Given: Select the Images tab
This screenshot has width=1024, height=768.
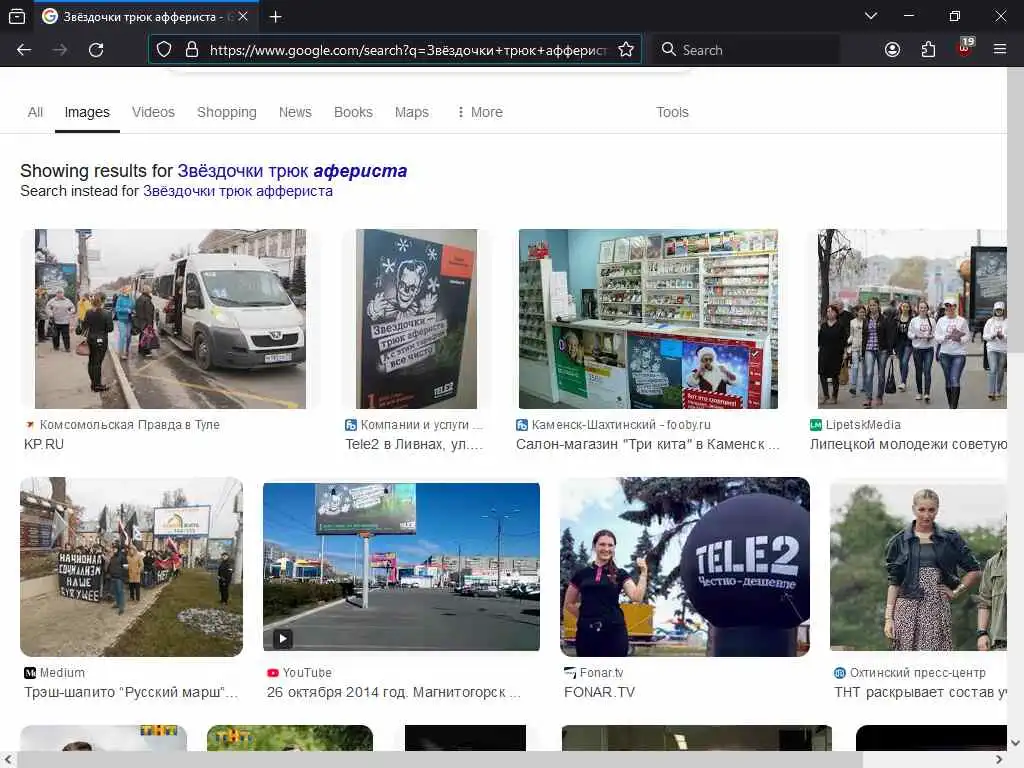Looking at the screenshot, I should [87, 112].
